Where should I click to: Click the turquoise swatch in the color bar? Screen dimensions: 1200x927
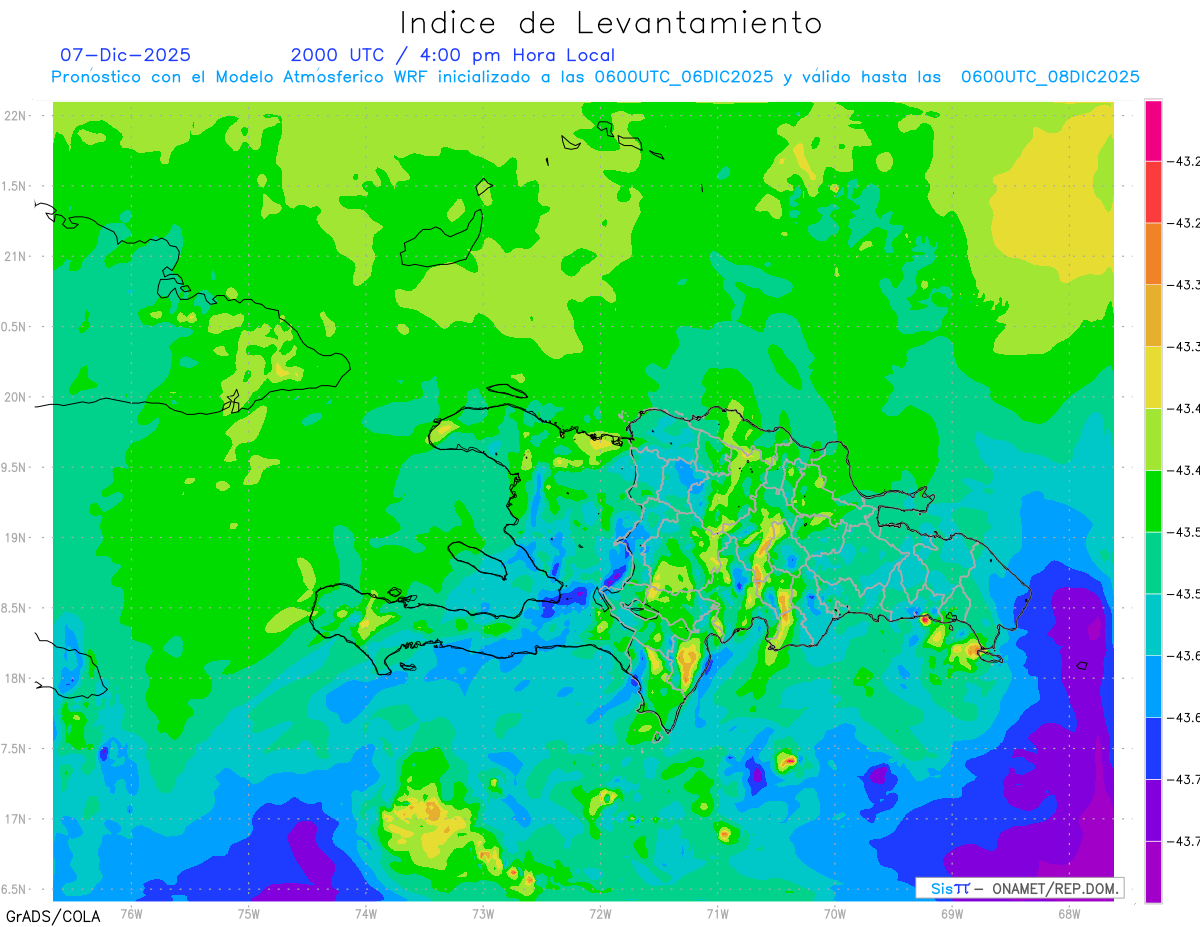coord(1153,625)
